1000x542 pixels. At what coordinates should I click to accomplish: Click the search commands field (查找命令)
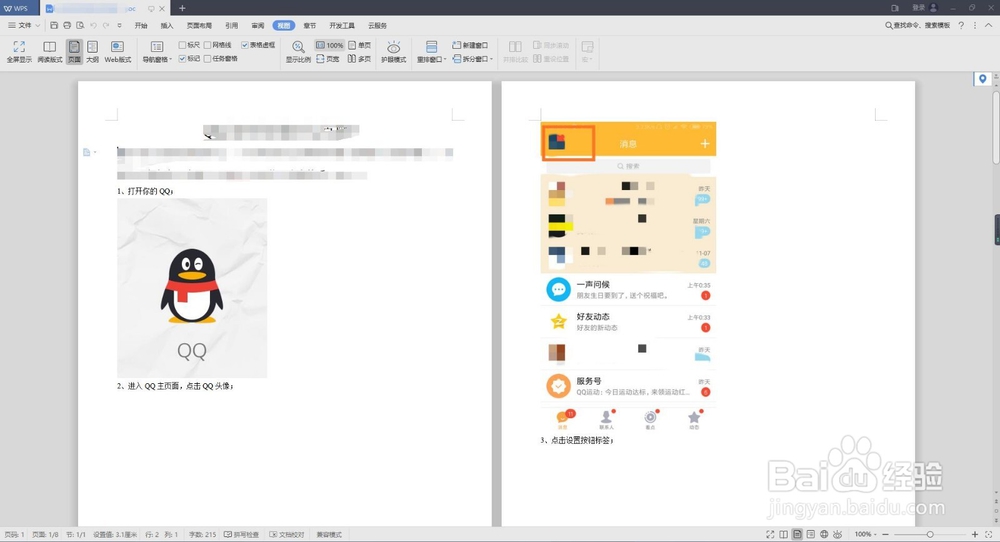point(917,26)
